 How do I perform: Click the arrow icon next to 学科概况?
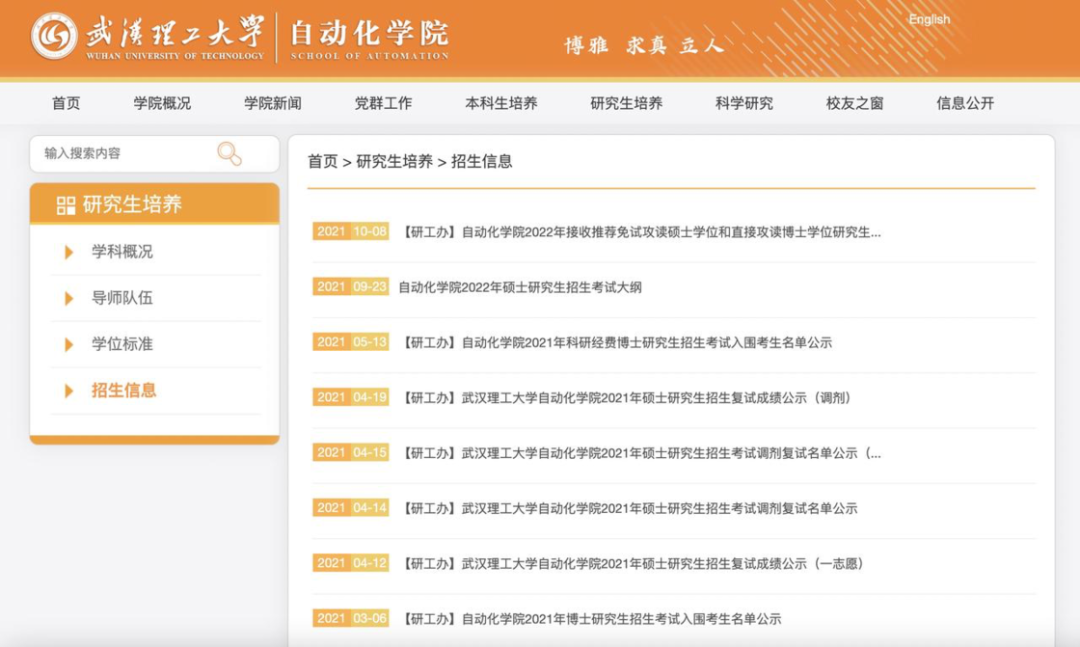point(69,252)
